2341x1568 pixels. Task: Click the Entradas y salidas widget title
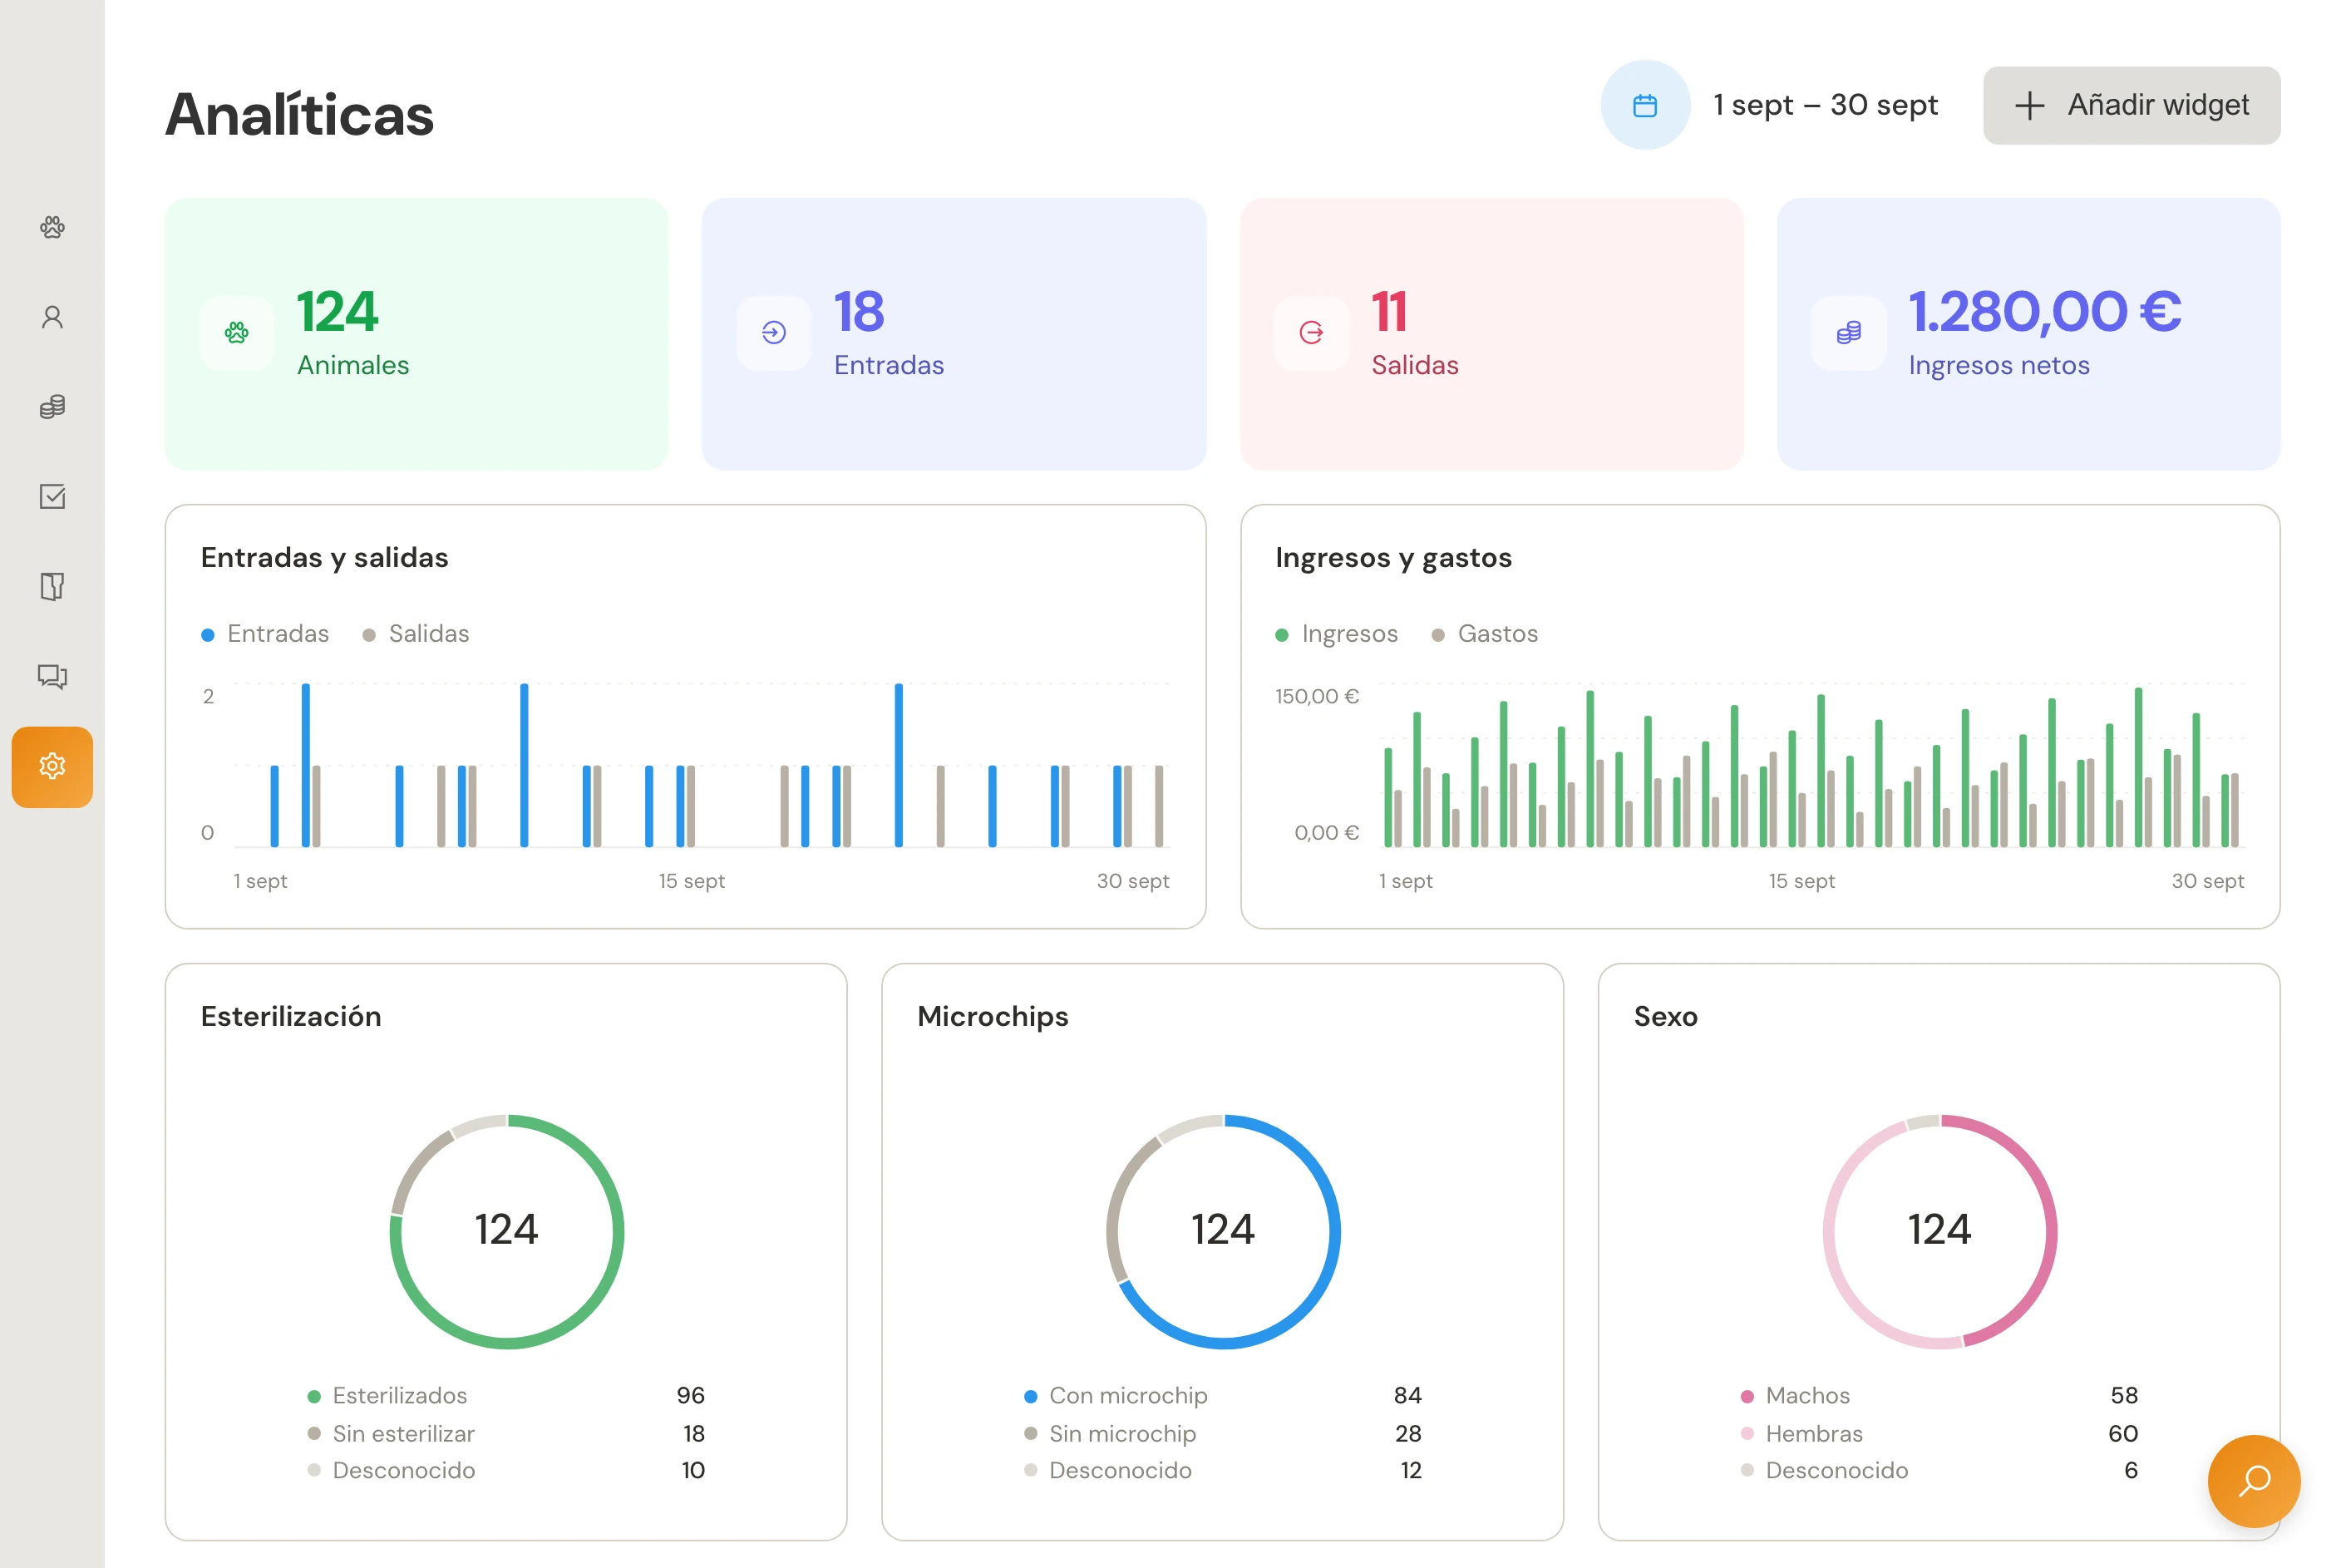(325, 558)
